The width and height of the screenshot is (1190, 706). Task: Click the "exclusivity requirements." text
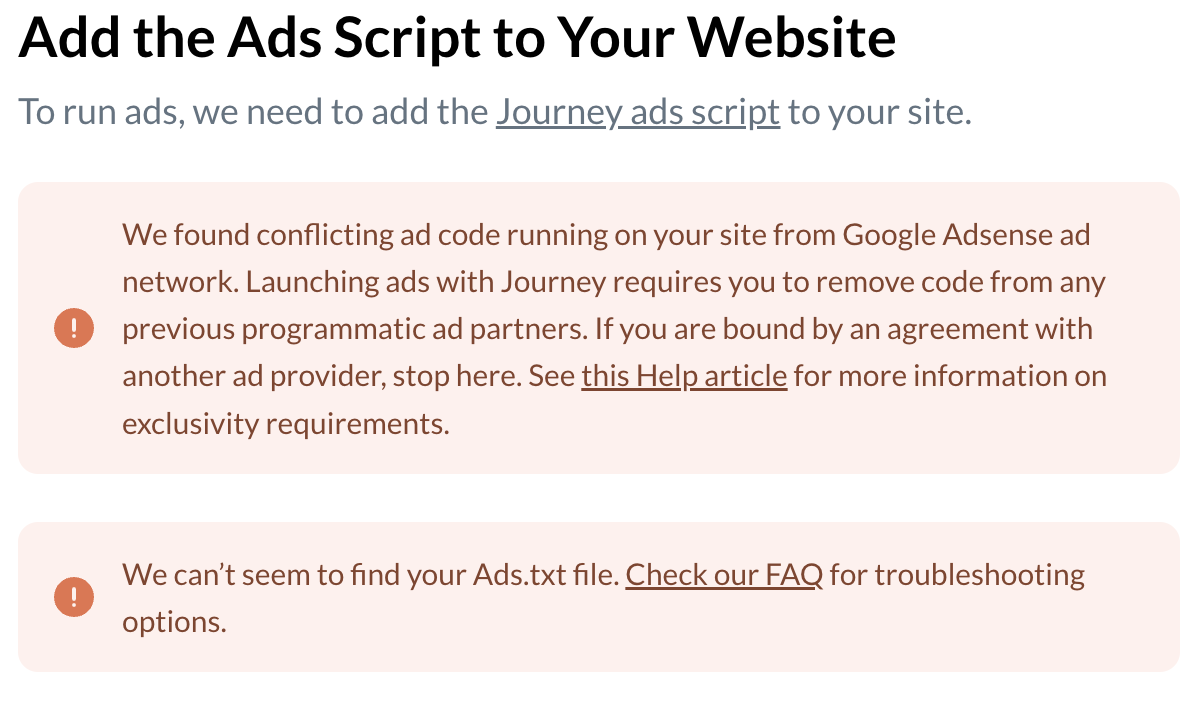click(285, 423)
